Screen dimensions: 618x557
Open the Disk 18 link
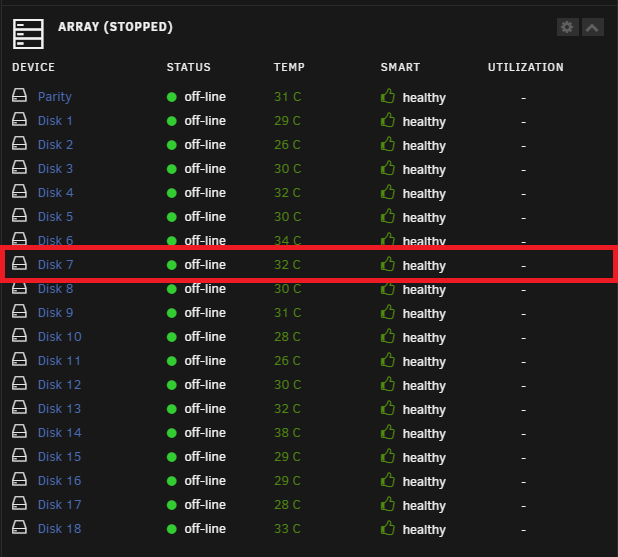(60, 529)
